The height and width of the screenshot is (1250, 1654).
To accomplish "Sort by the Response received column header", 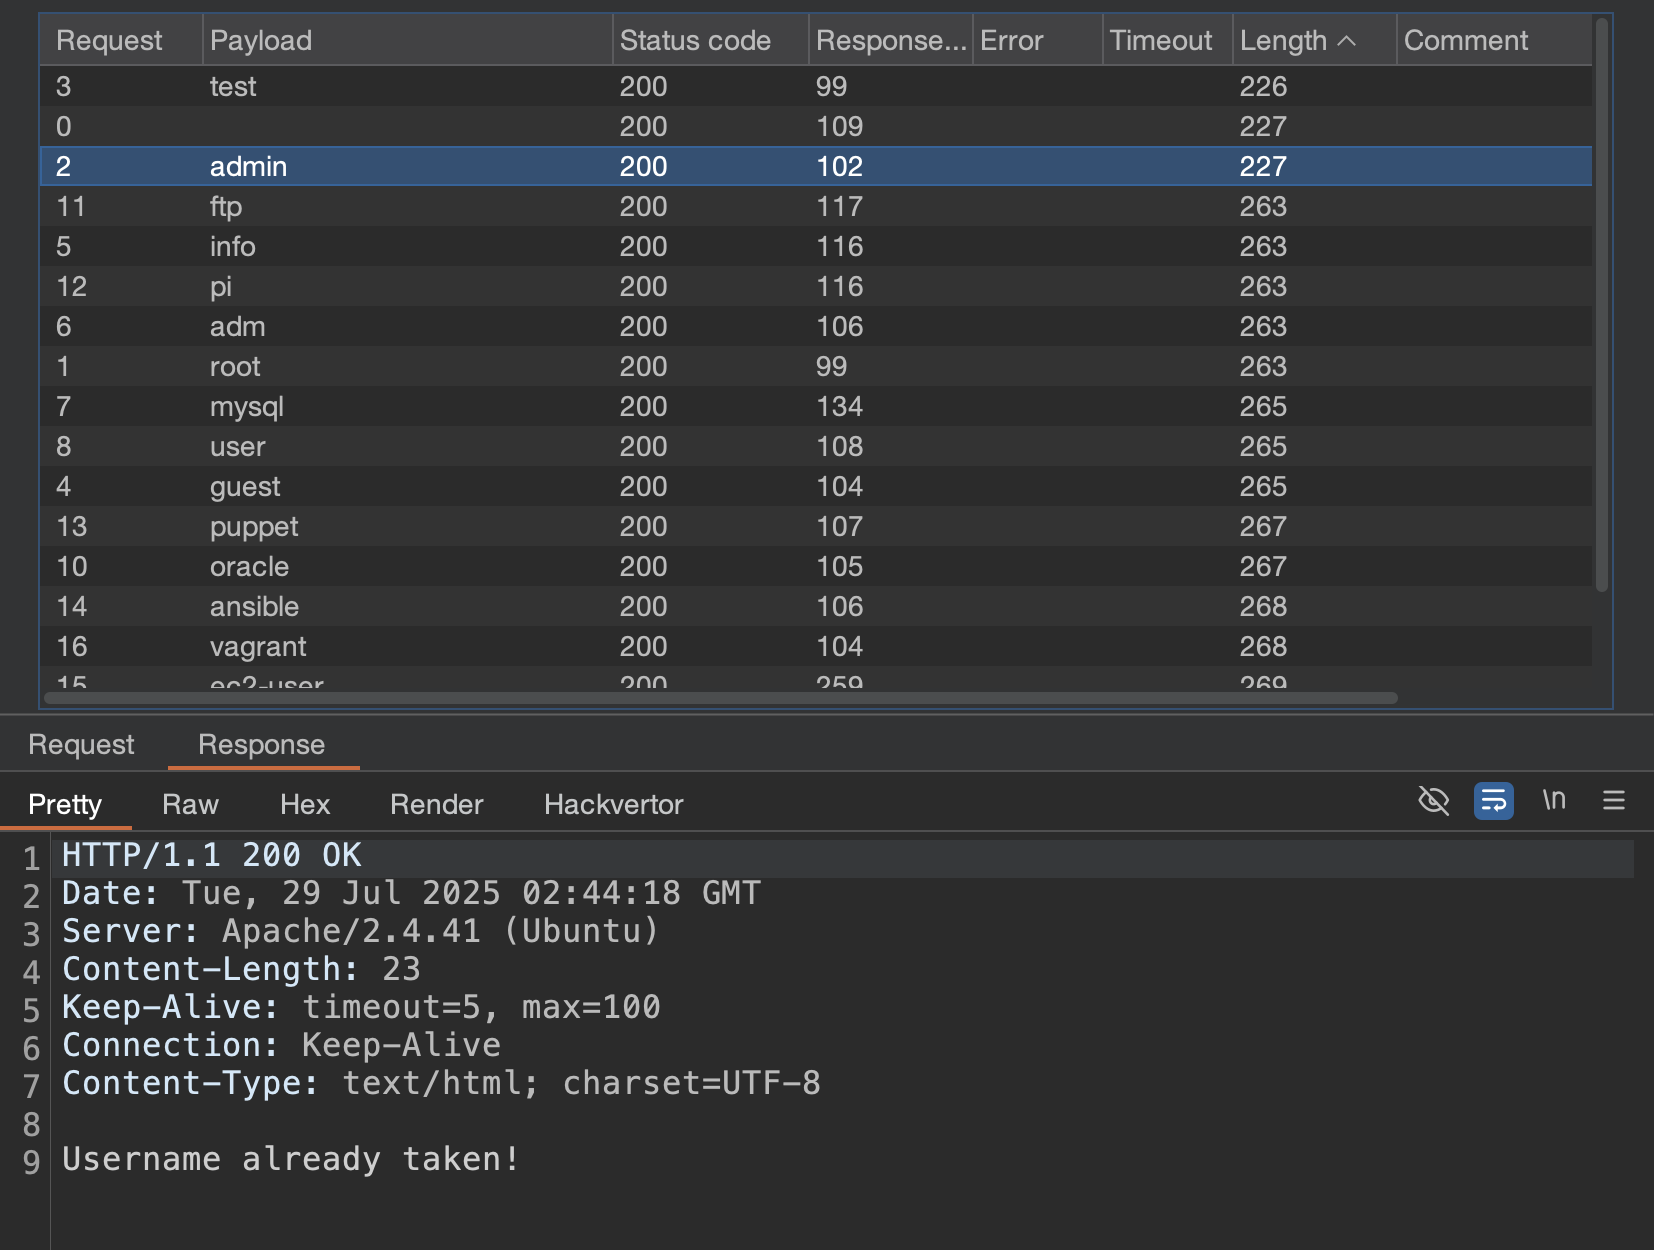I will (x=890, y=40).
